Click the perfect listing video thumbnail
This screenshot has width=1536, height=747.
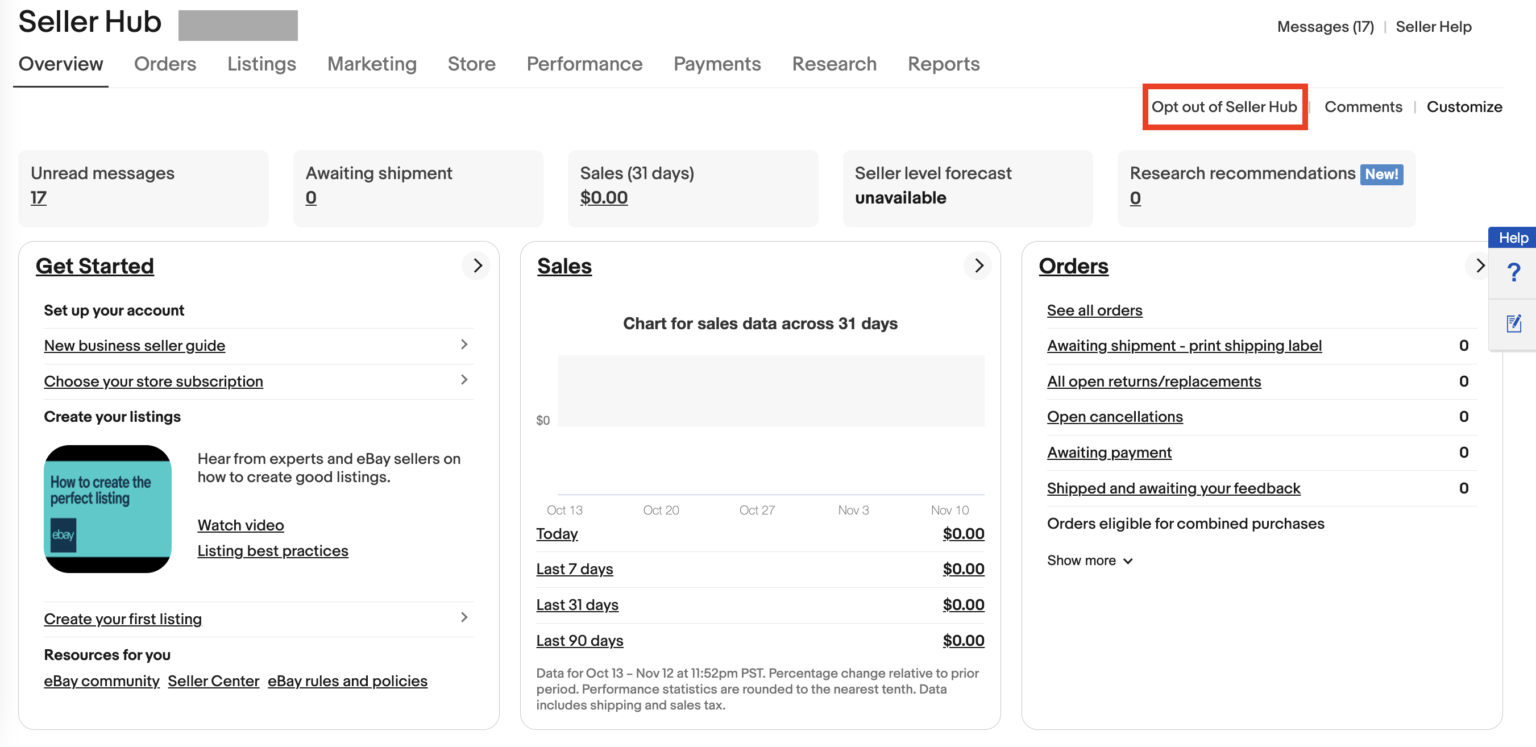[107, 509]
